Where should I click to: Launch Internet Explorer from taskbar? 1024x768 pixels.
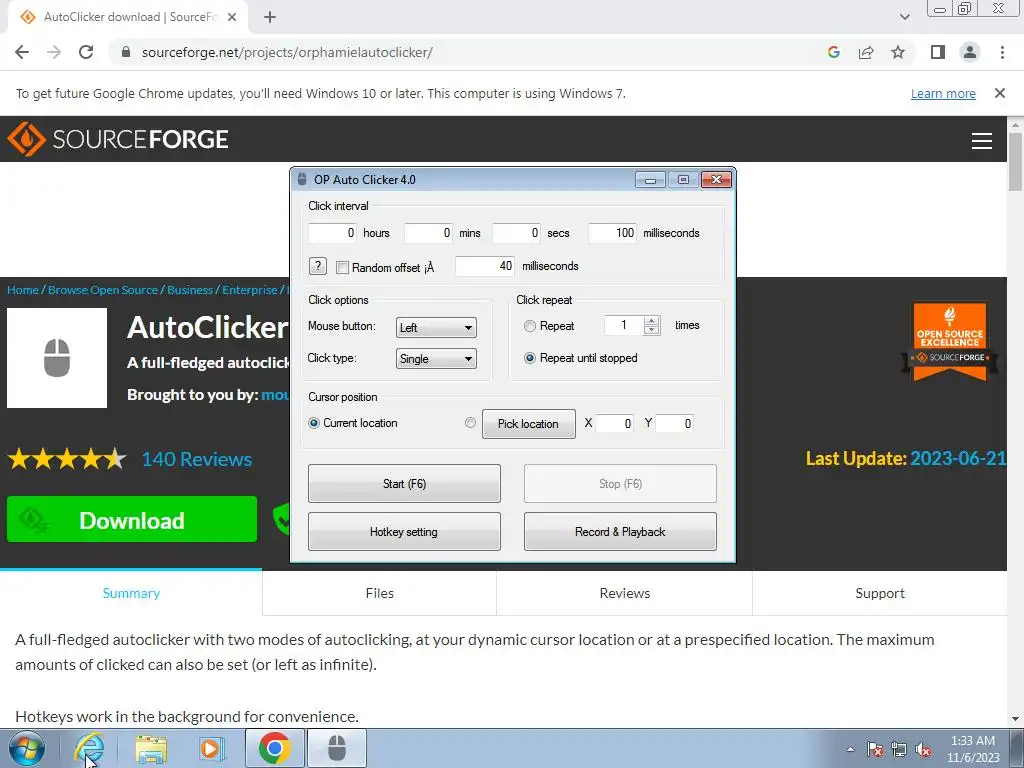(89, 748)
